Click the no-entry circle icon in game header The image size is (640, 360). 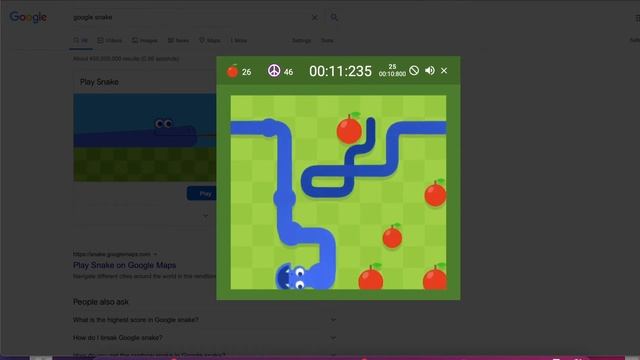[414, 71]
